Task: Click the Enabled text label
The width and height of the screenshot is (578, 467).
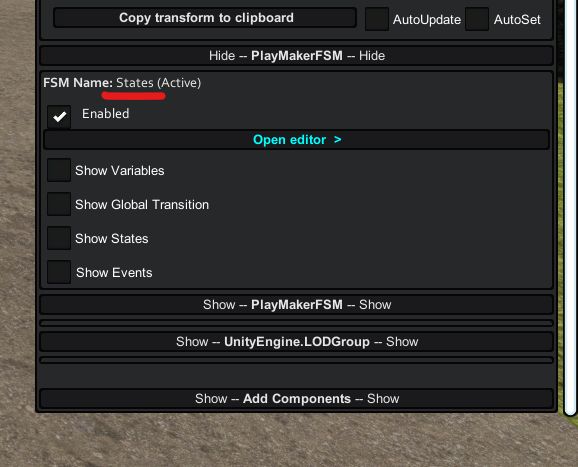Action: (x=105, y=114)
